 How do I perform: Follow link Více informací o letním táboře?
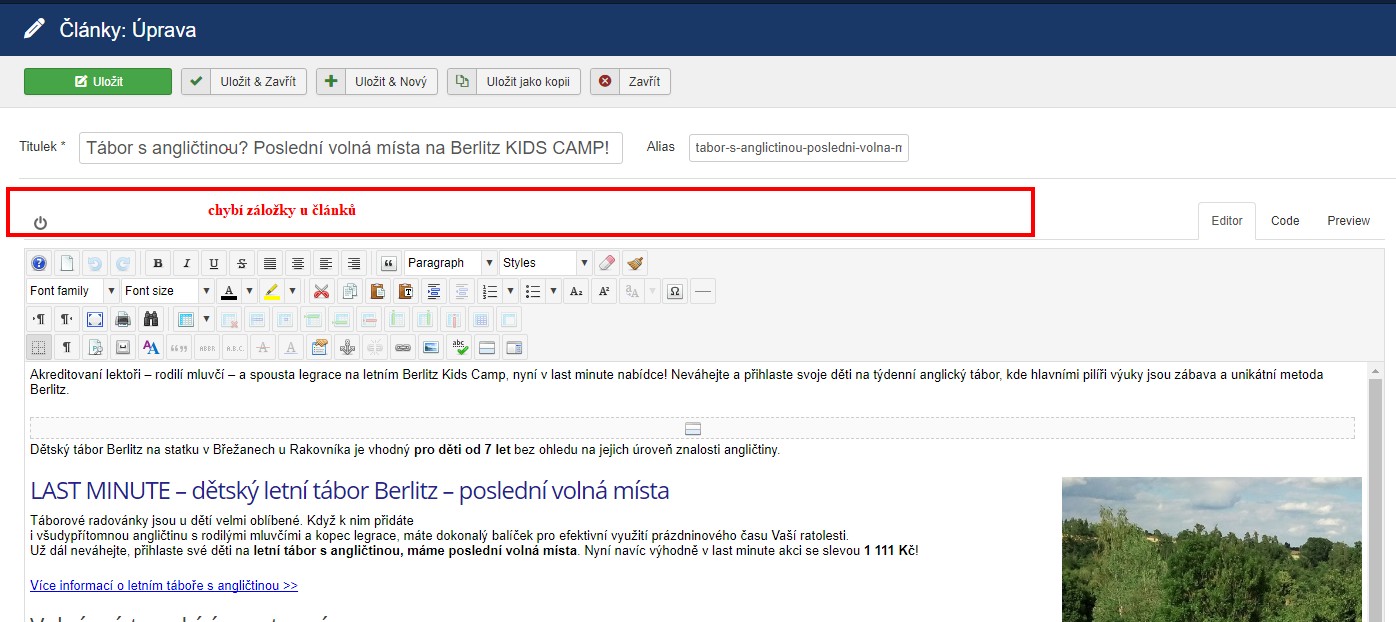pos(164,586)
